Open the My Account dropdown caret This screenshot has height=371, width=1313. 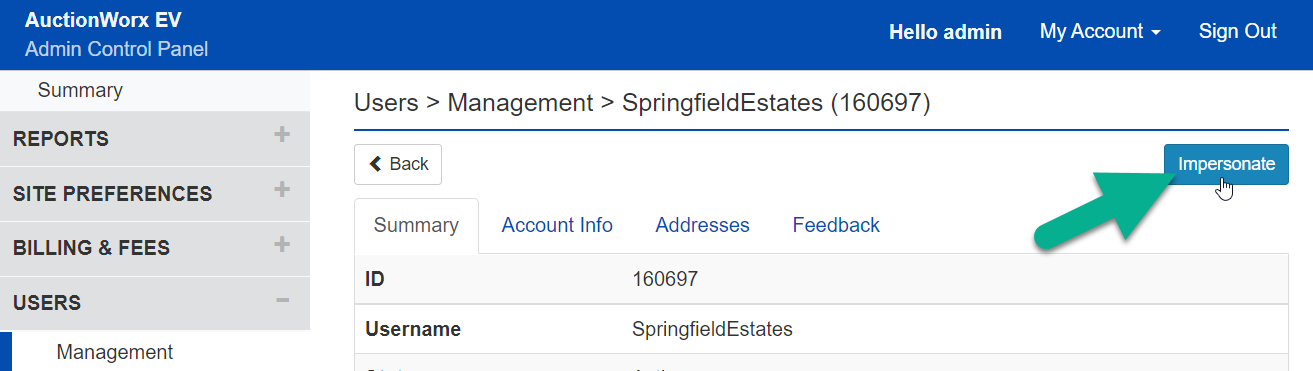coord(1156,32)
